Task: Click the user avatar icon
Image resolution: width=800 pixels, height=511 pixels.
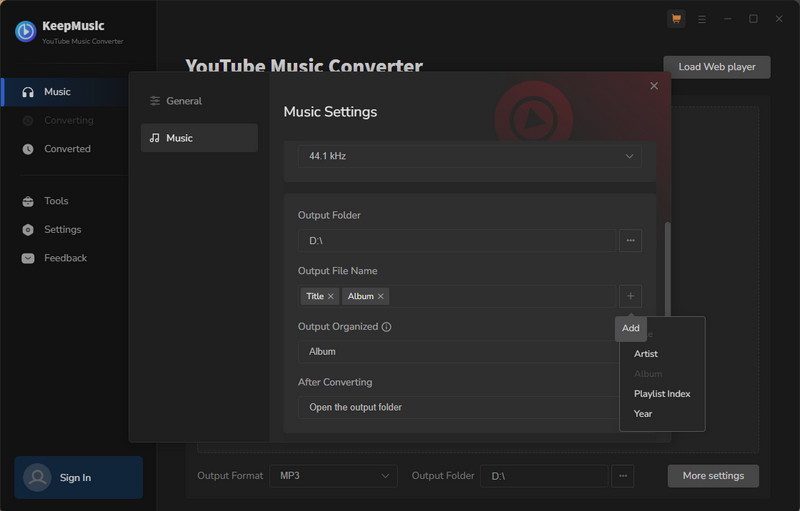Action: coord(37,477)
